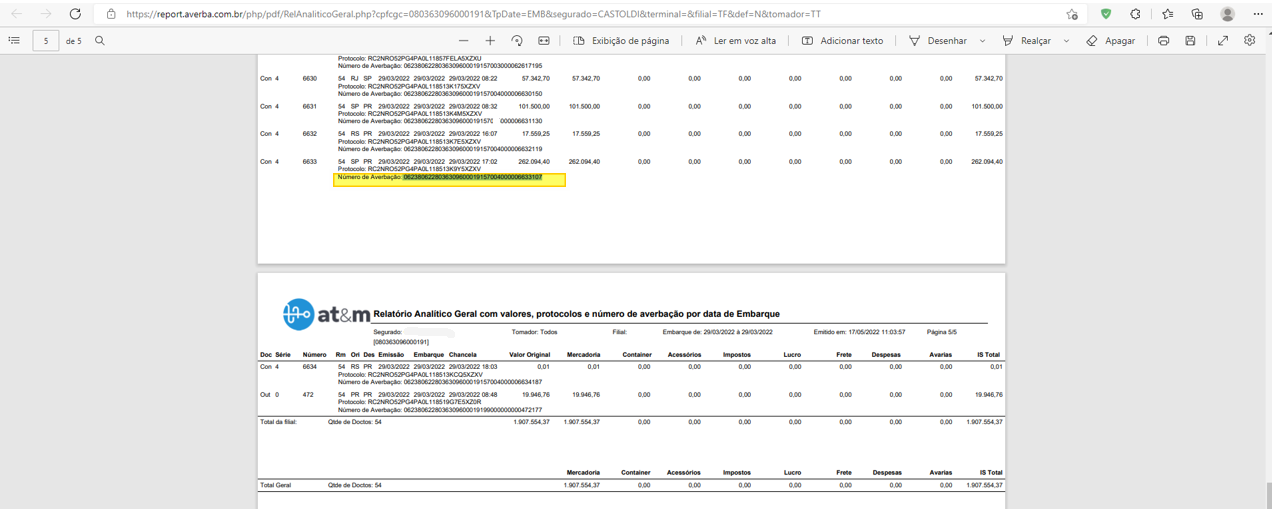Screen dimensions: 1272x509
Task: Click the Total Geral row label
Action: coord(275,485)
